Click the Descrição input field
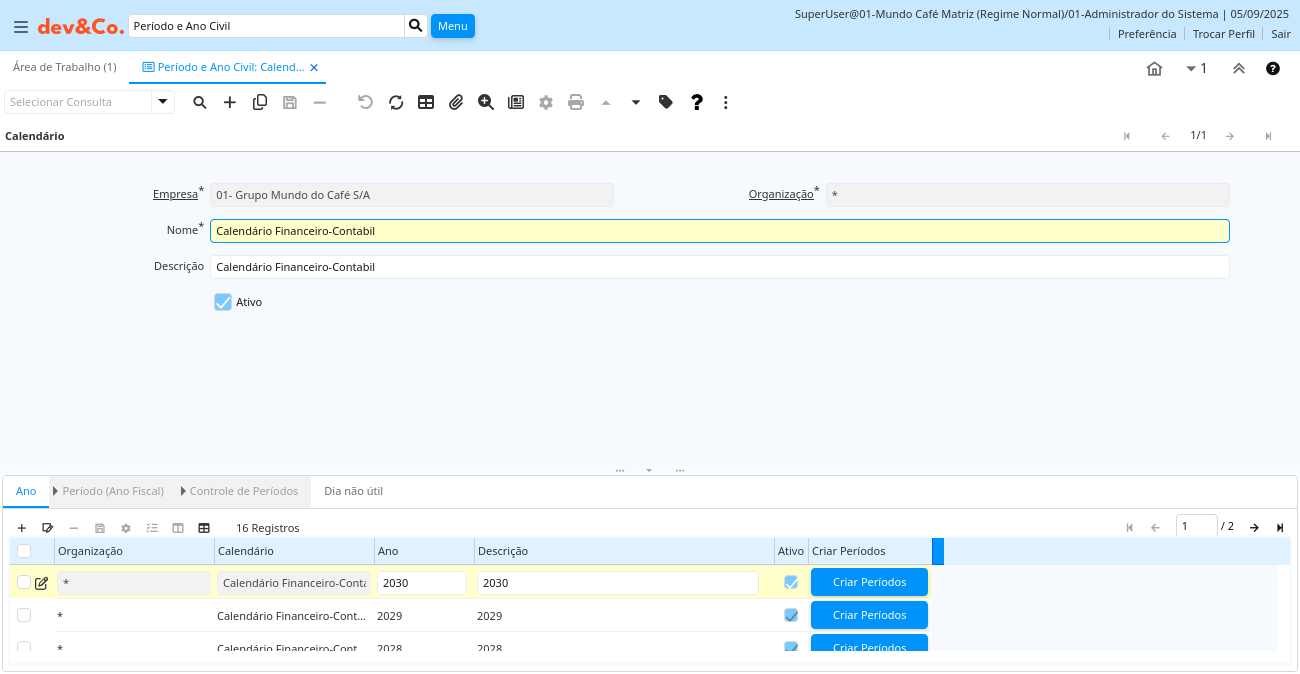The width and height of the screenshot is (1300, 674). (719, 267)
